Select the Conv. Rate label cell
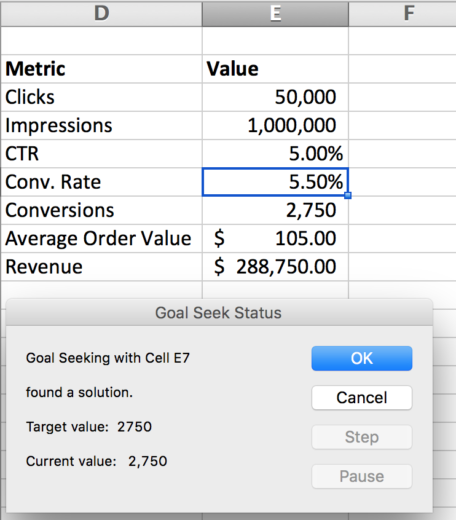This screenshot has width=456, height=520. coord(101,182)
